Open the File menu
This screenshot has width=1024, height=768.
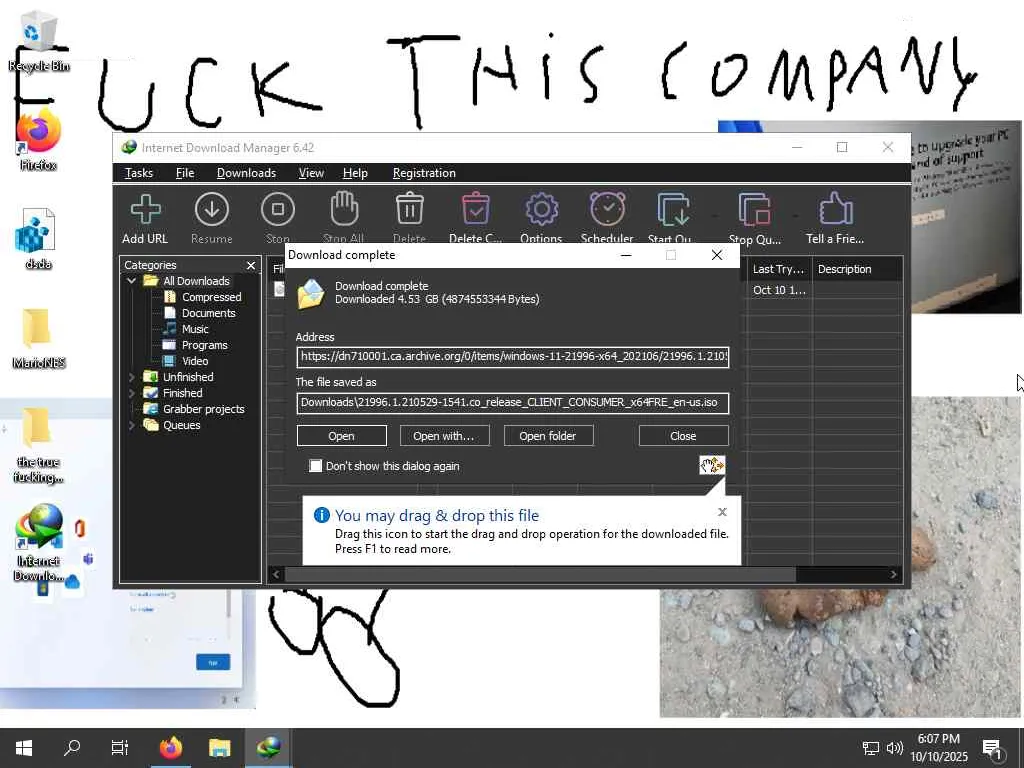(185, 173)
